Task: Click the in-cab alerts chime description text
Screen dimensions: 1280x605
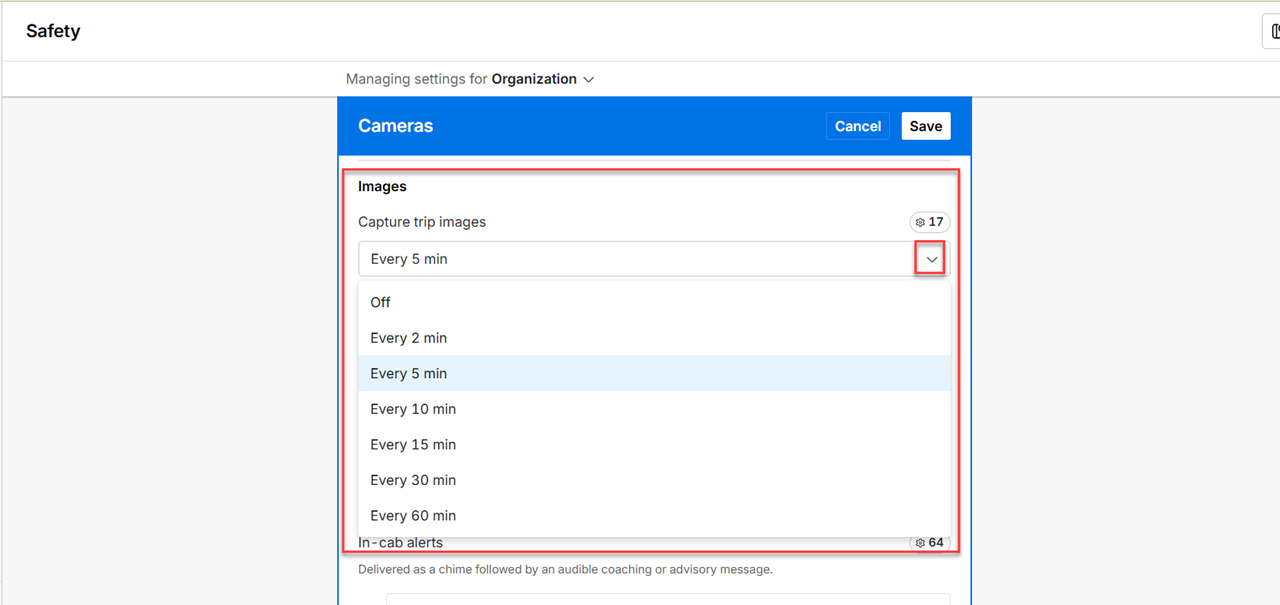Action: 565,570
